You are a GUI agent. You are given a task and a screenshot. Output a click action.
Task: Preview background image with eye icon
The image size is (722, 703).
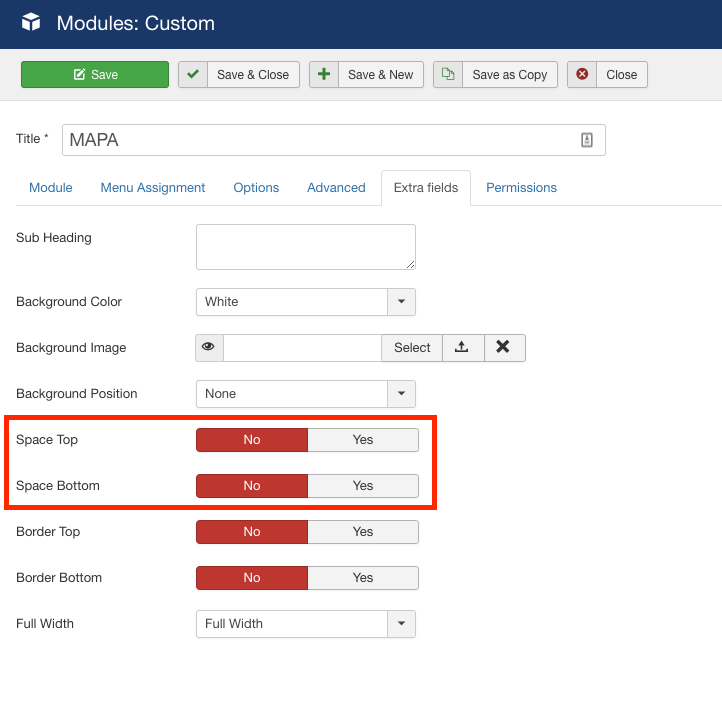coord(209,347)
